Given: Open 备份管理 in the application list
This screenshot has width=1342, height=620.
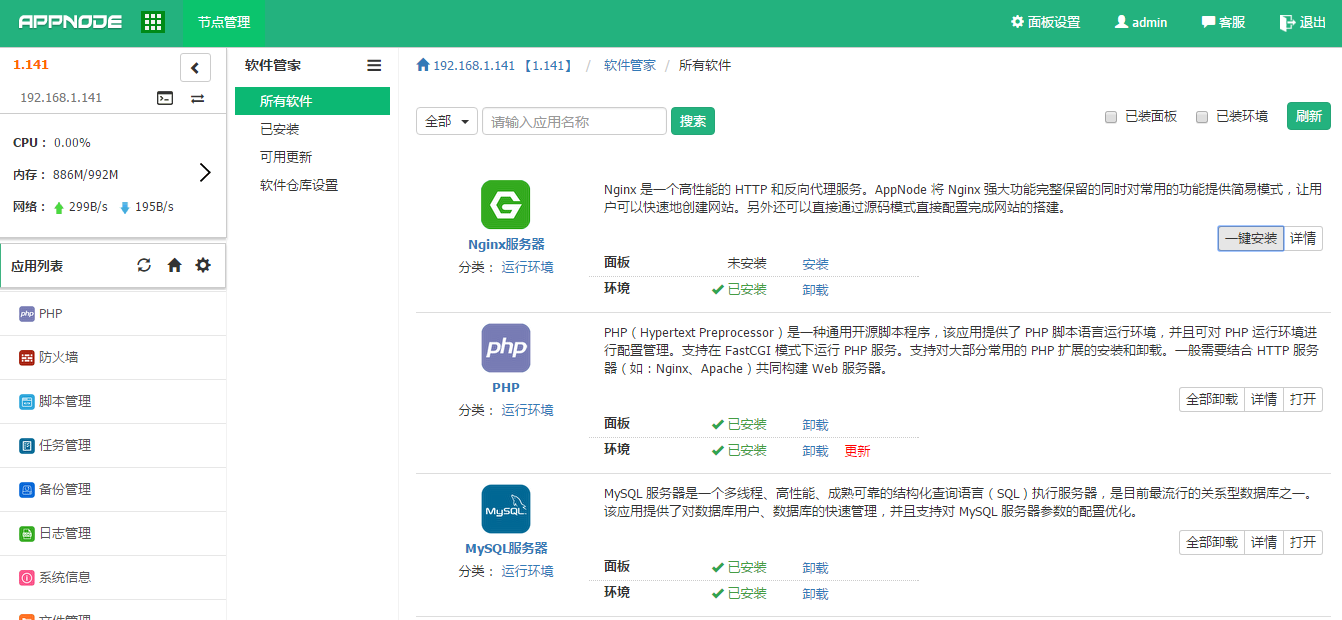Looking at the screenshot, I should tap(113, 490).
